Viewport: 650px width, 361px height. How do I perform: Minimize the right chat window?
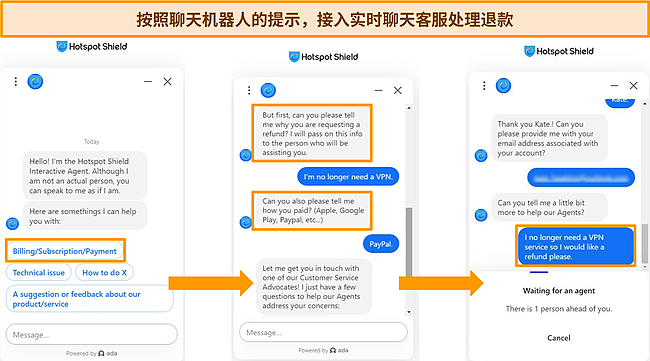[614, 86]
